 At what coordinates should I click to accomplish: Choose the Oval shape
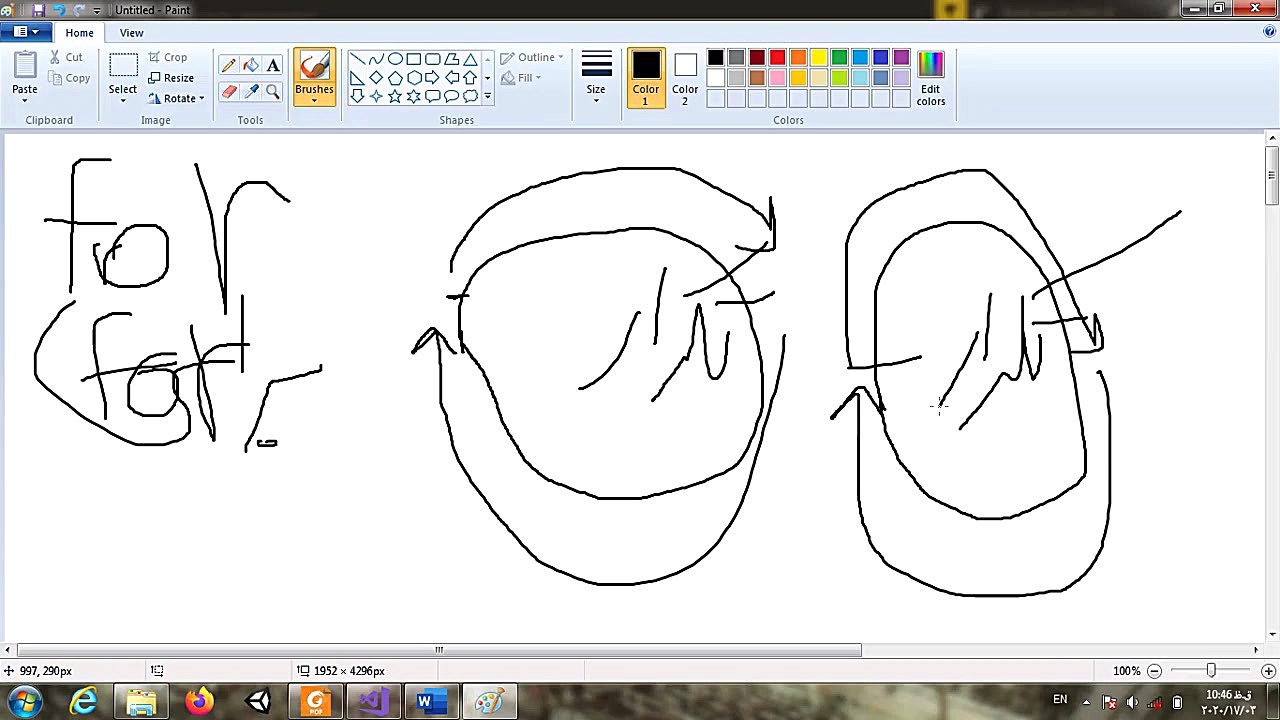pyautogui.click(x=395, y=59)
